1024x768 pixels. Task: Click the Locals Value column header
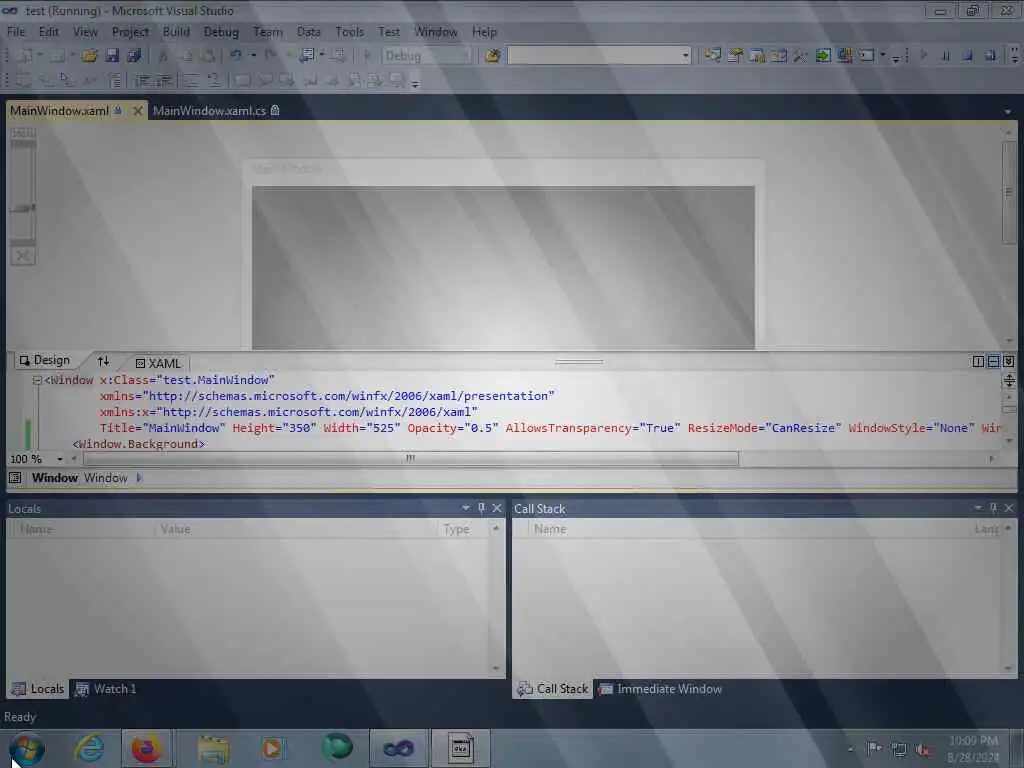coord(296,529)
